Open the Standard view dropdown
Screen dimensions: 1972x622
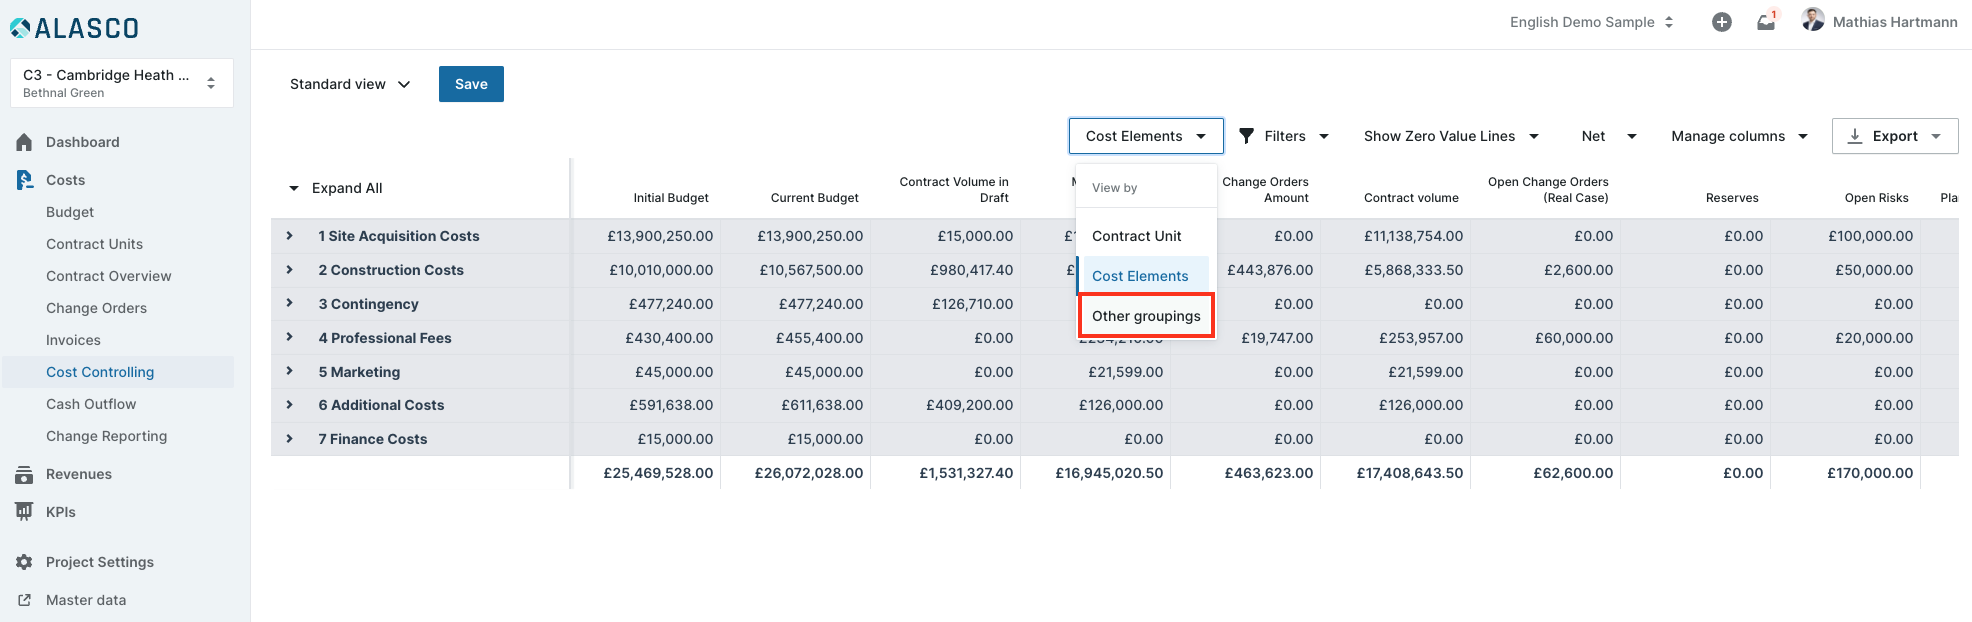350,84
